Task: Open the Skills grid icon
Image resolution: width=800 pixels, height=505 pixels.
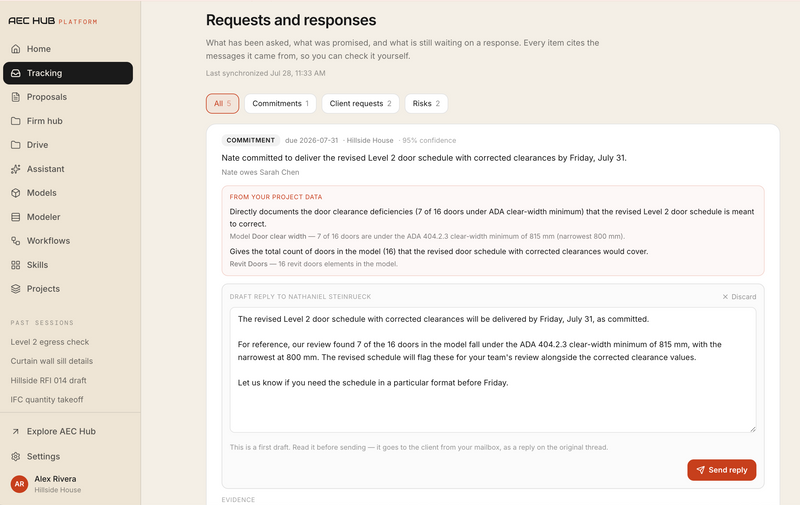Action: pyautogui.click(x=16, y=265)
